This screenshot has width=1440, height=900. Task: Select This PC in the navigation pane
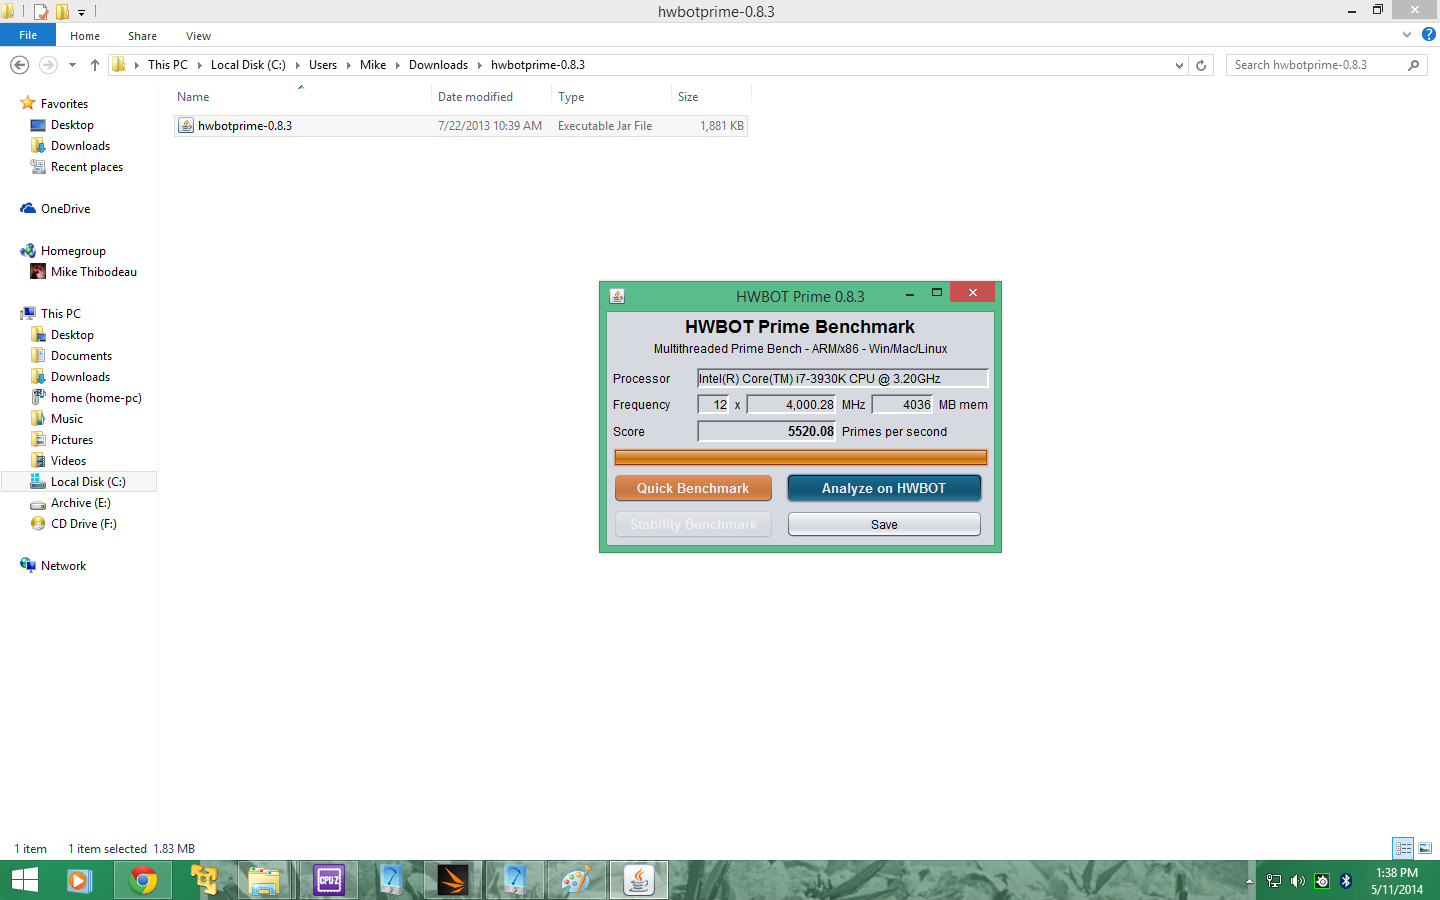pyautogui.click(x=60, y=314)
